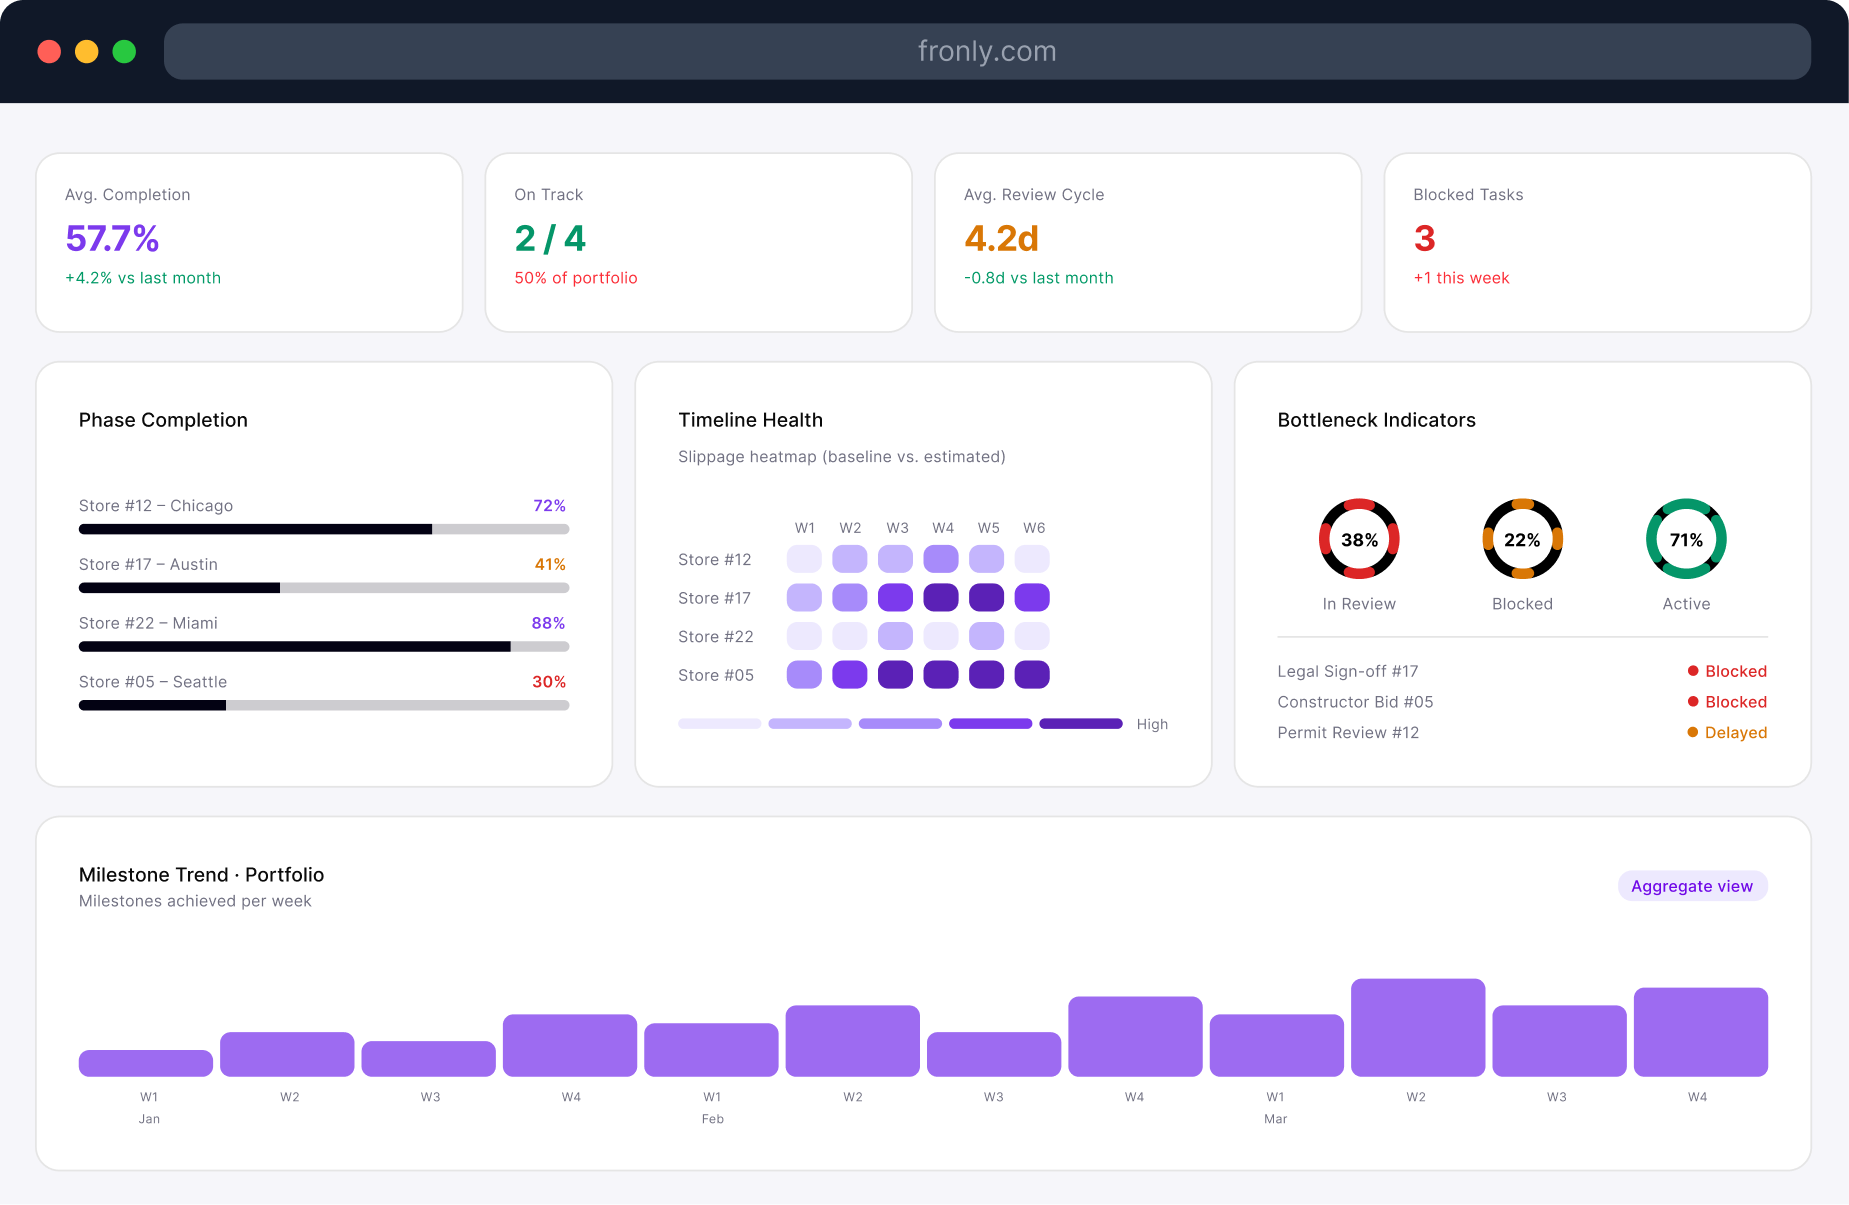The width and height of the screenshot is (1849, 1205).
Task: Click the '+1 this week' text
Action: point(1461,278)
